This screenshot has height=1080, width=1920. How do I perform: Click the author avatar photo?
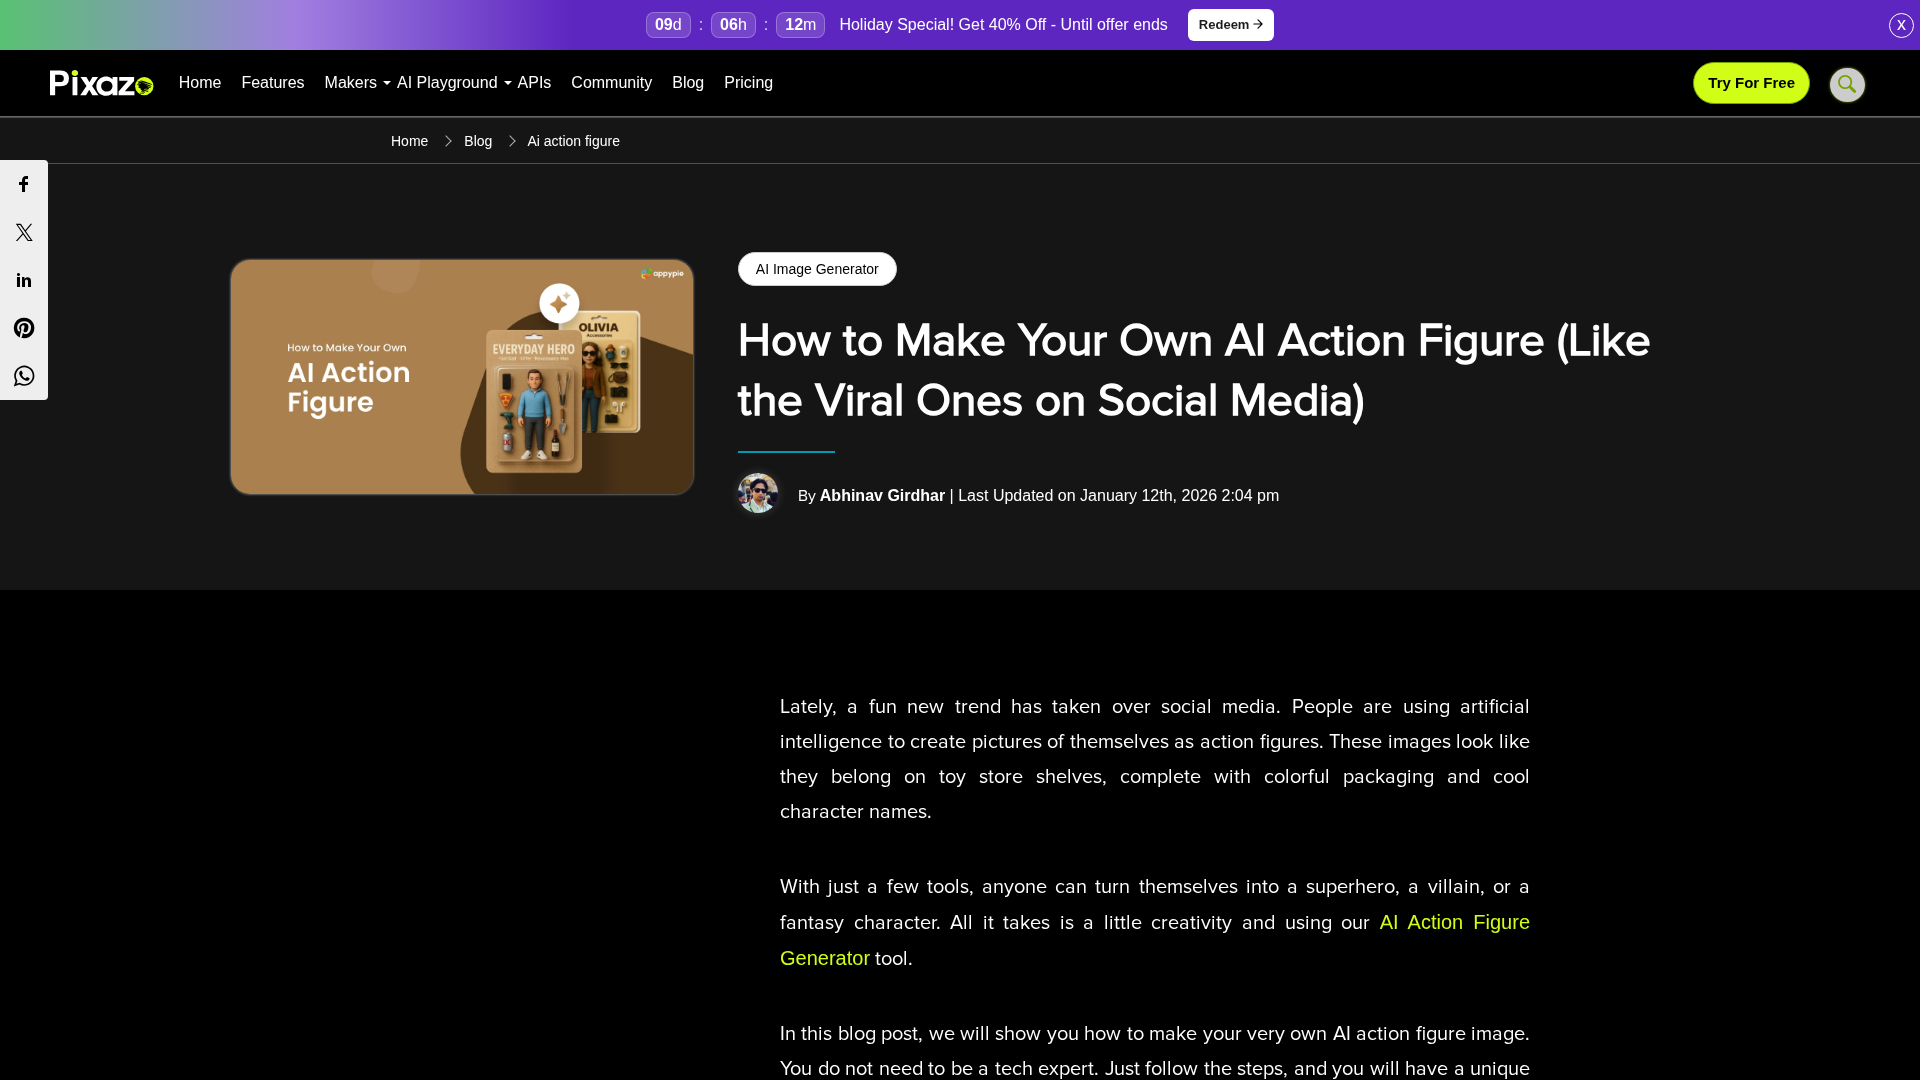pos(758,494)
